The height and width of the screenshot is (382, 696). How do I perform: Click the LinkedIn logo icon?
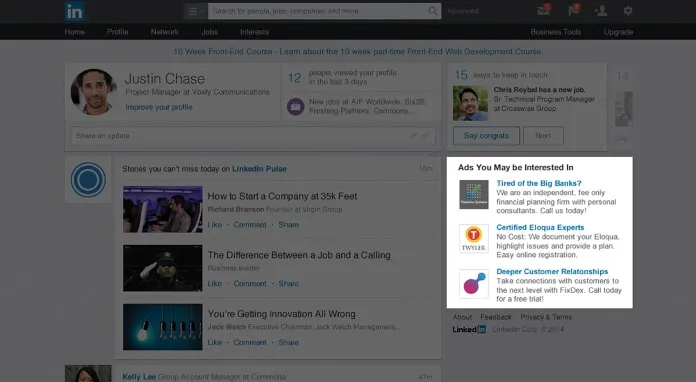[74, 11]
